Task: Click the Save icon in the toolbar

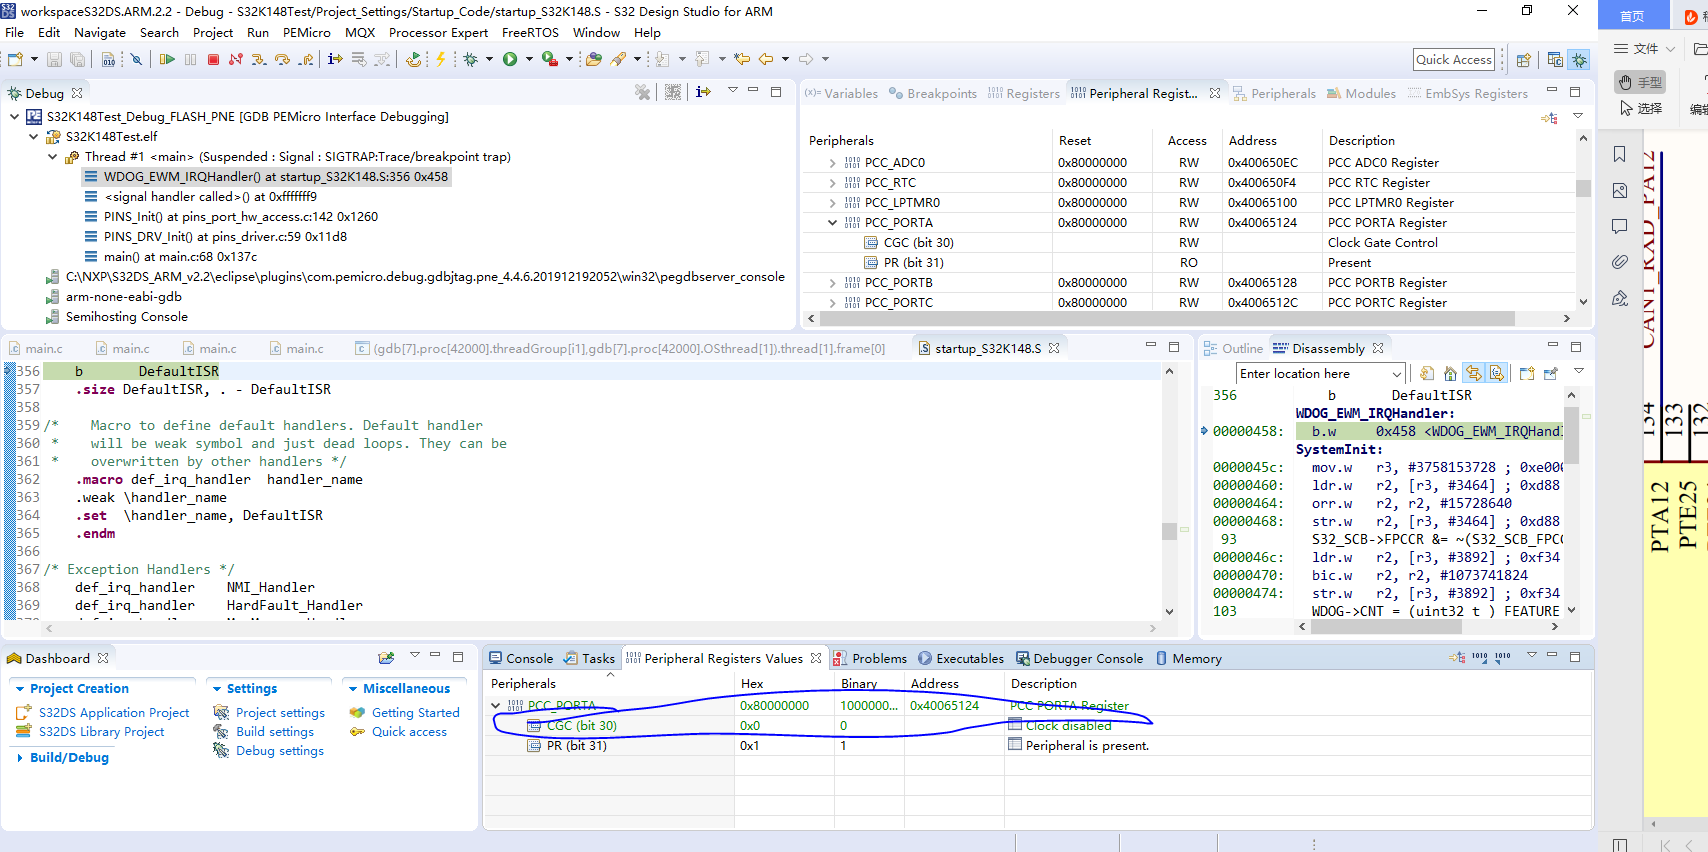Action: click(x=54, y=60)
